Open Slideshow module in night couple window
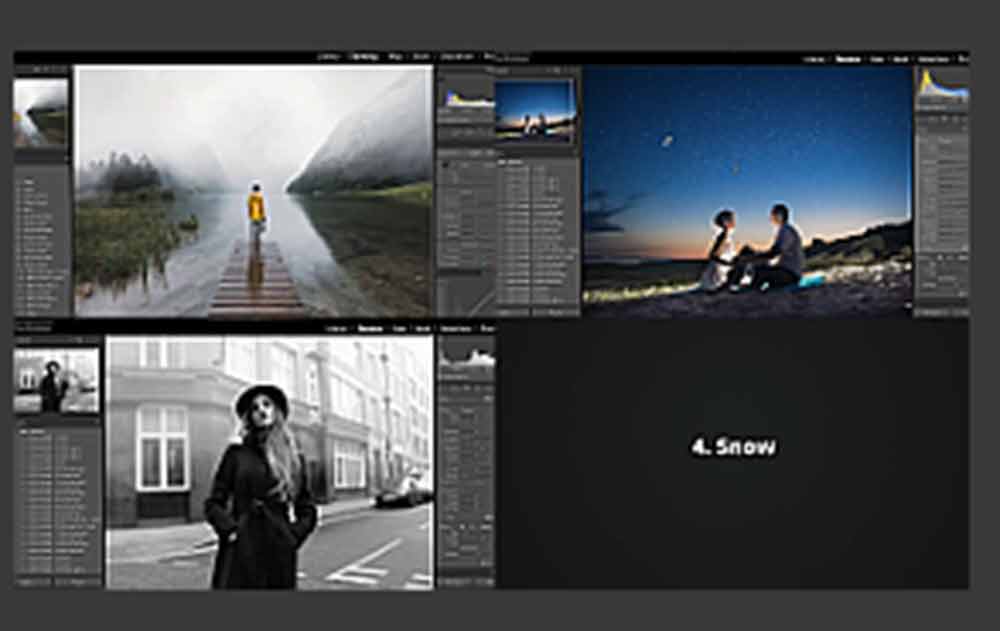1000x631 pixels. pyautogui.click(x=934, y=59)
